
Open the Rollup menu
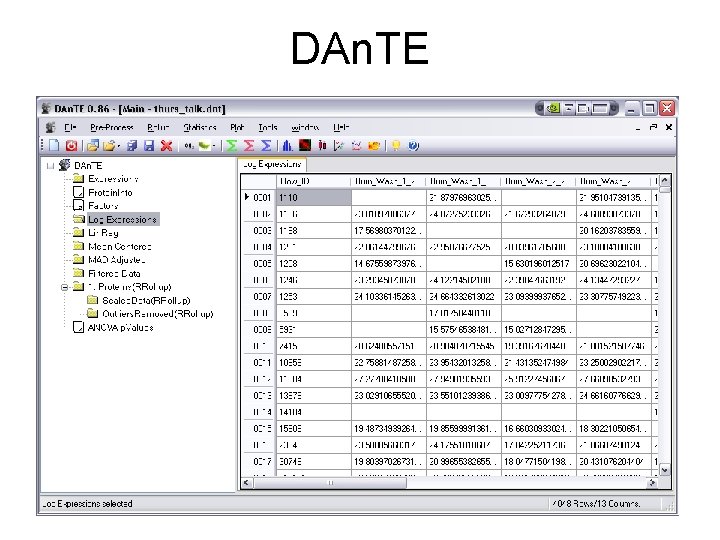(158, 127)
